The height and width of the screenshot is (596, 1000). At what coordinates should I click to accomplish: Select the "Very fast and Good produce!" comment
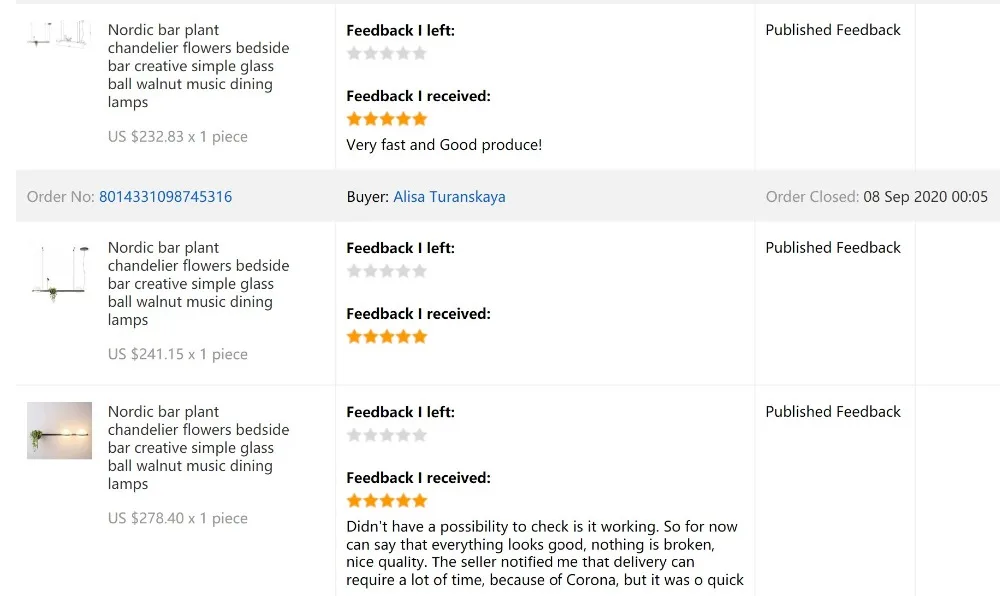tap(444, 145)
